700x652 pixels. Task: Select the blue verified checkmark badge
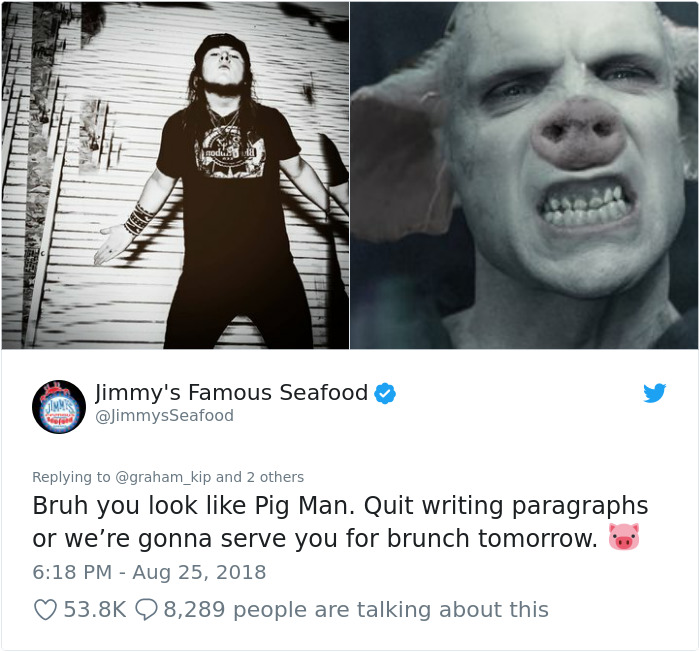pos(385,393)
